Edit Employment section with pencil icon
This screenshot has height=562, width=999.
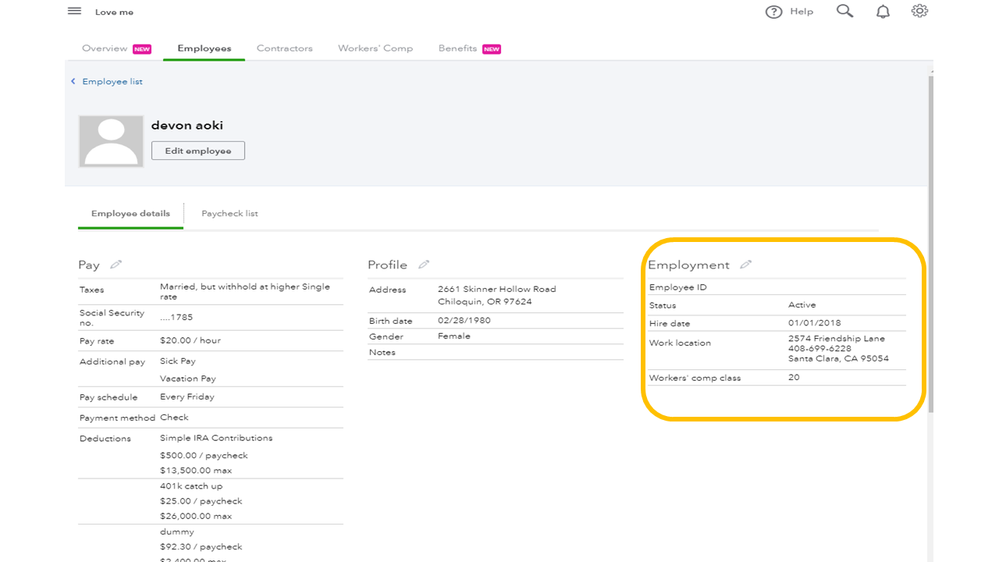click(746, 265)
